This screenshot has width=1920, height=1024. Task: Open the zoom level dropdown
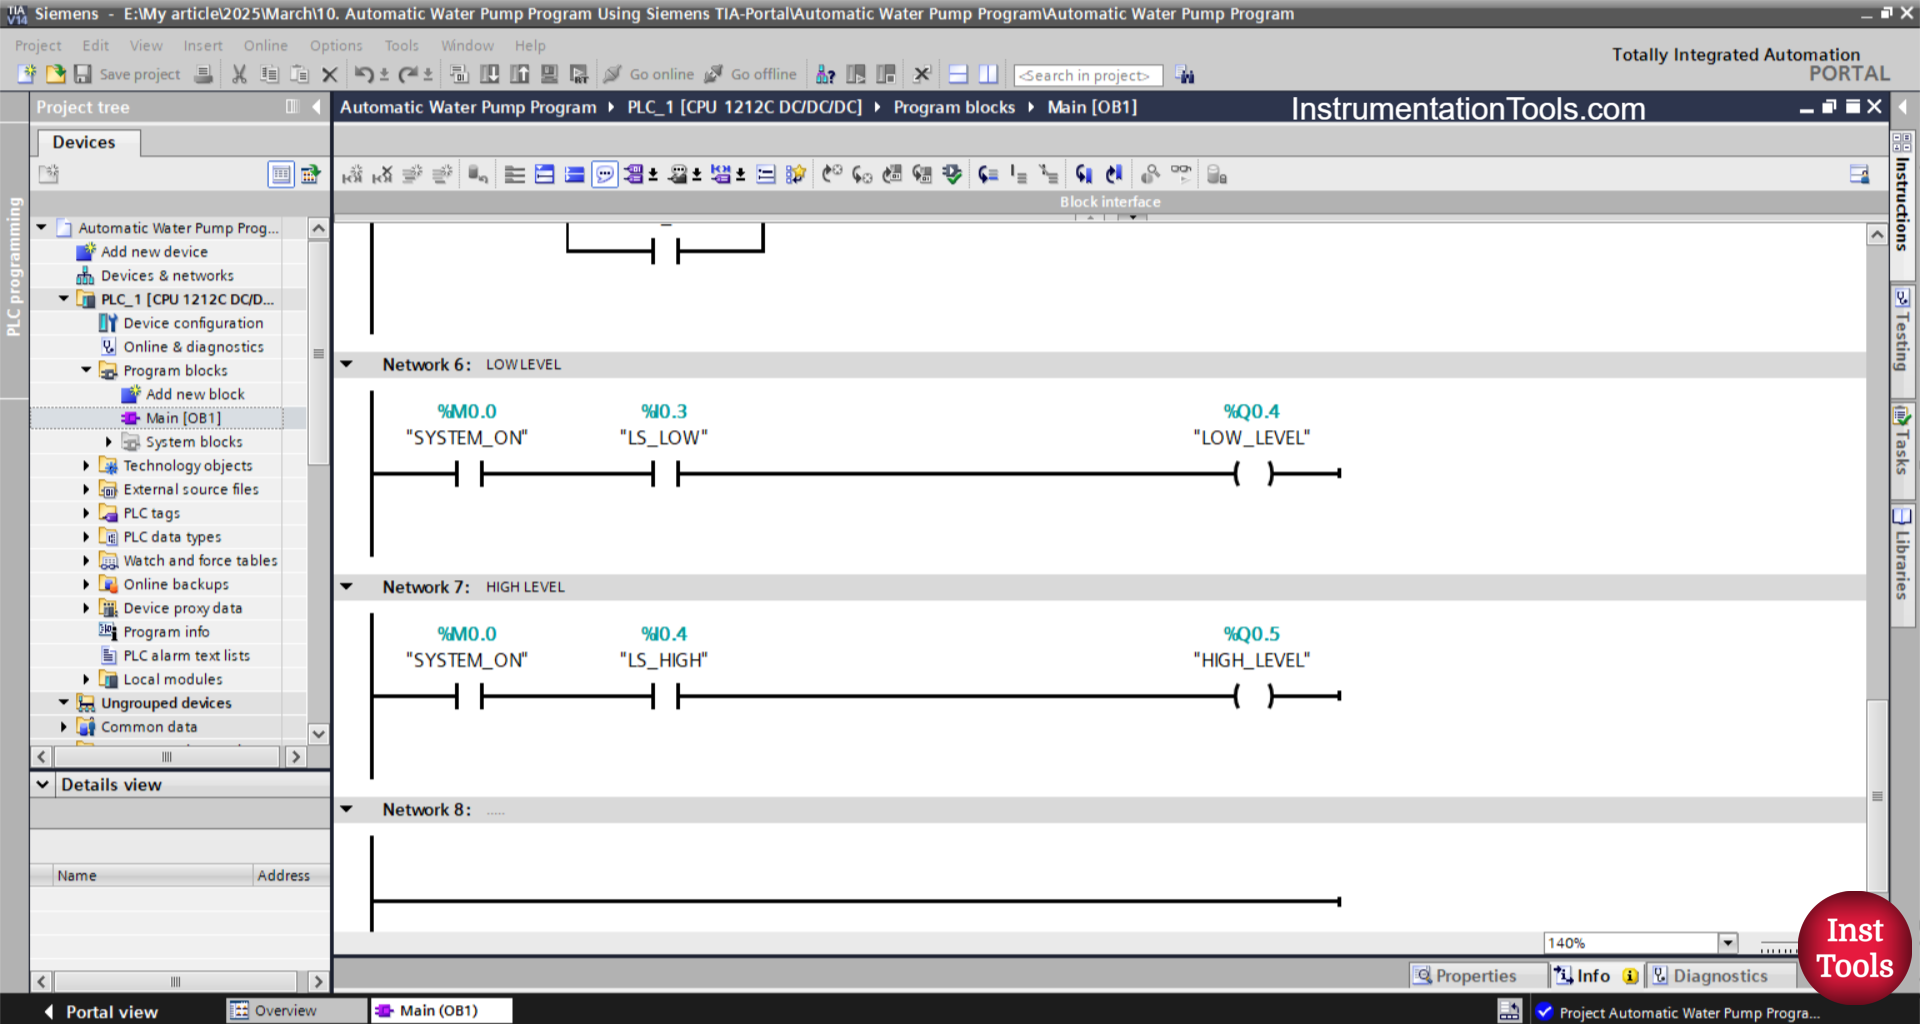1727,942
